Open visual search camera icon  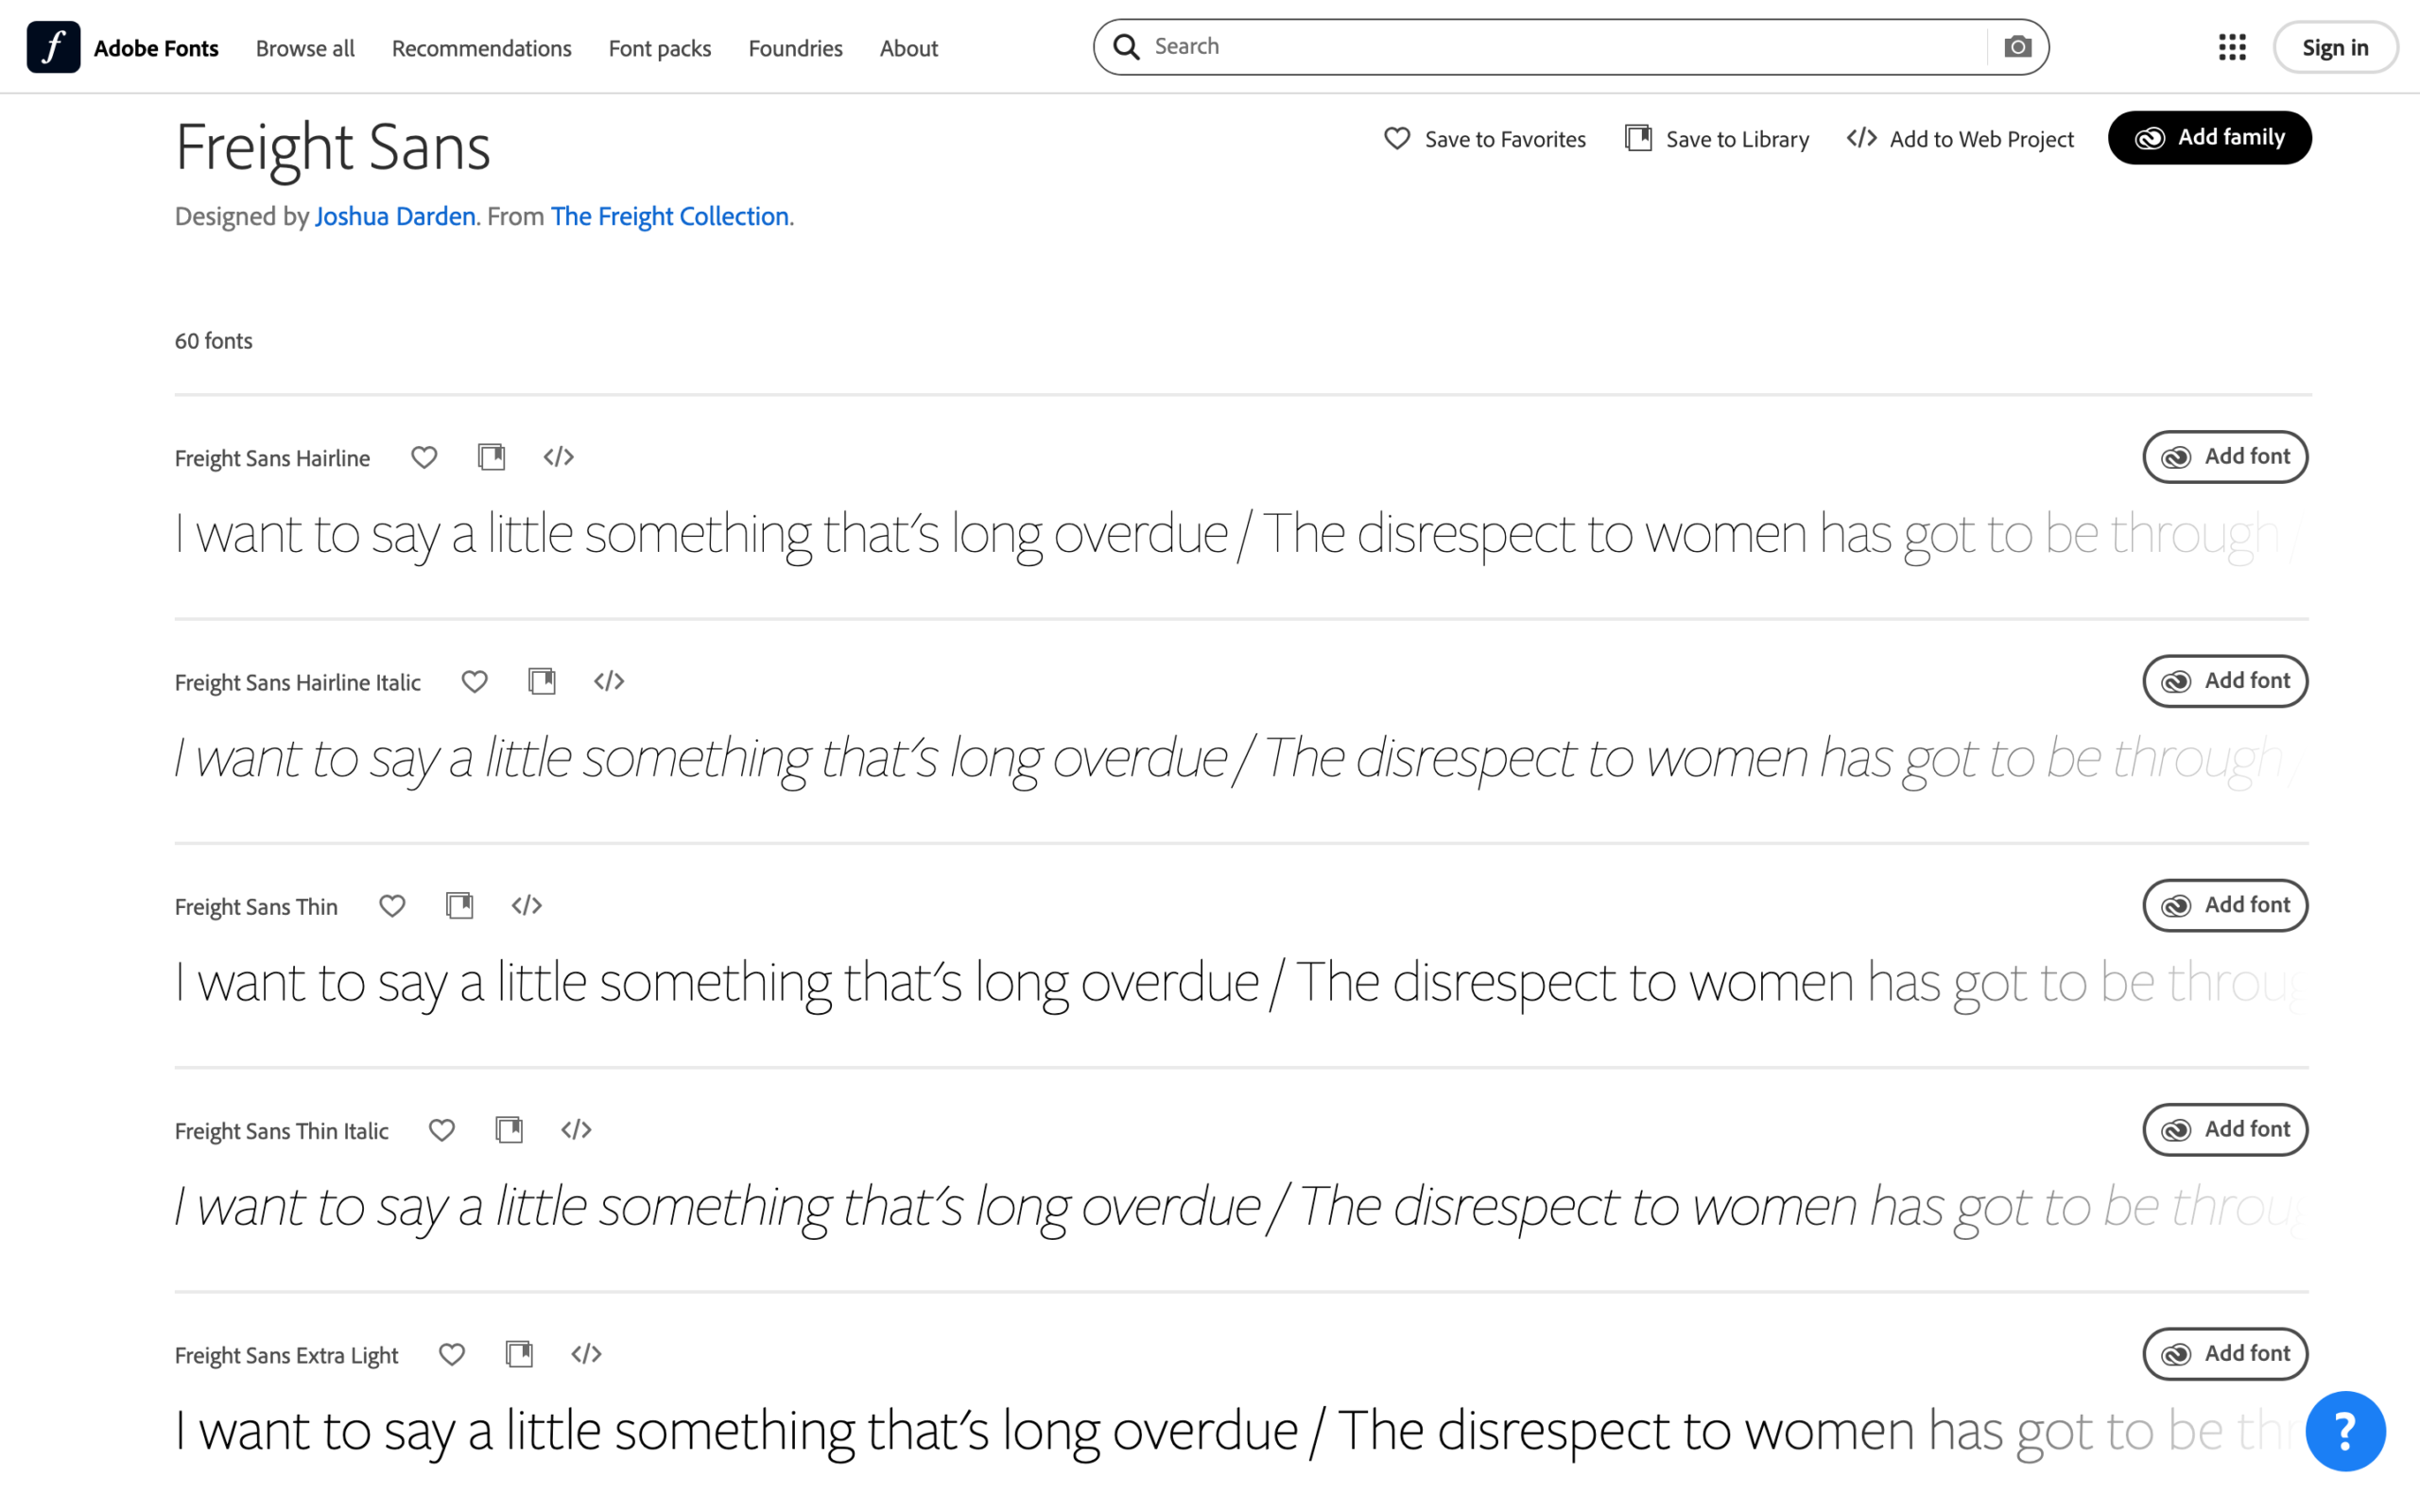pyautogui.click(x=2017, y=47)
